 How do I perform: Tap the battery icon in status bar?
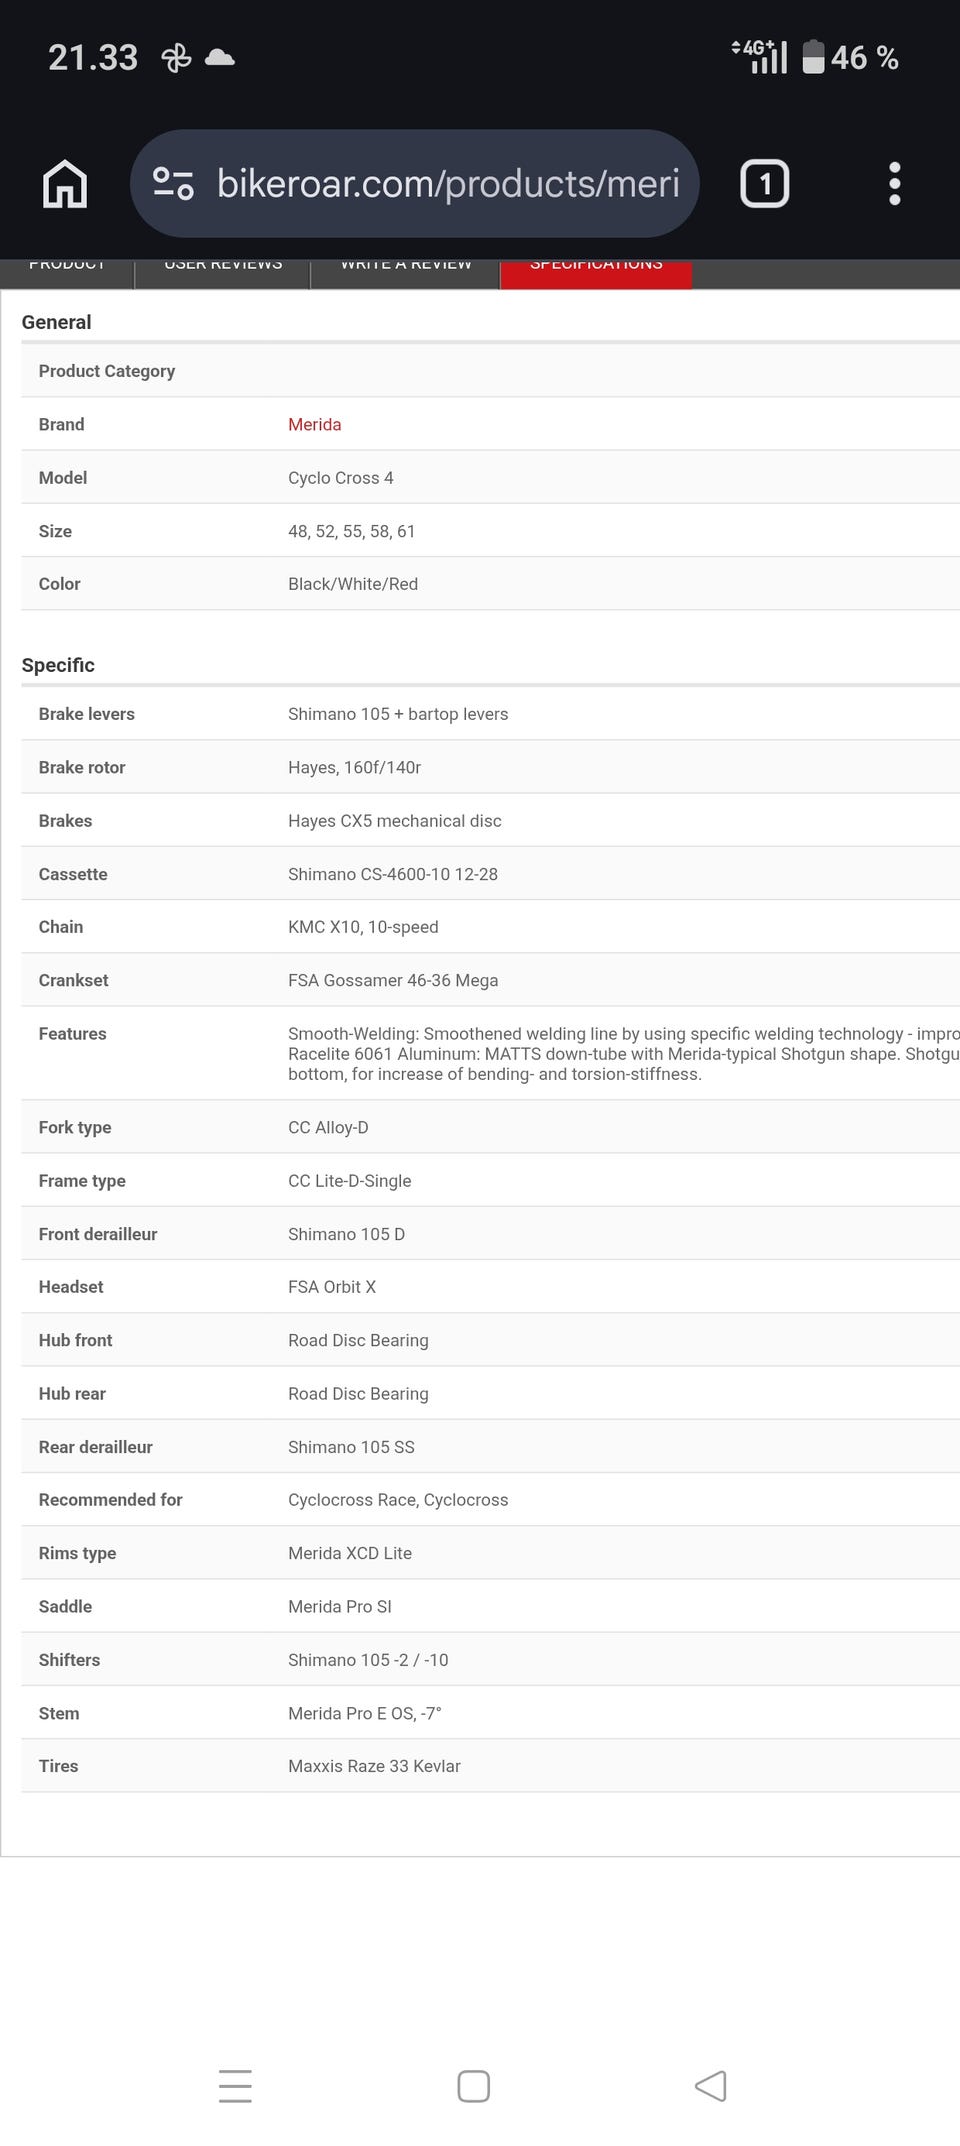pyautogui.click(x=813, y=57)
